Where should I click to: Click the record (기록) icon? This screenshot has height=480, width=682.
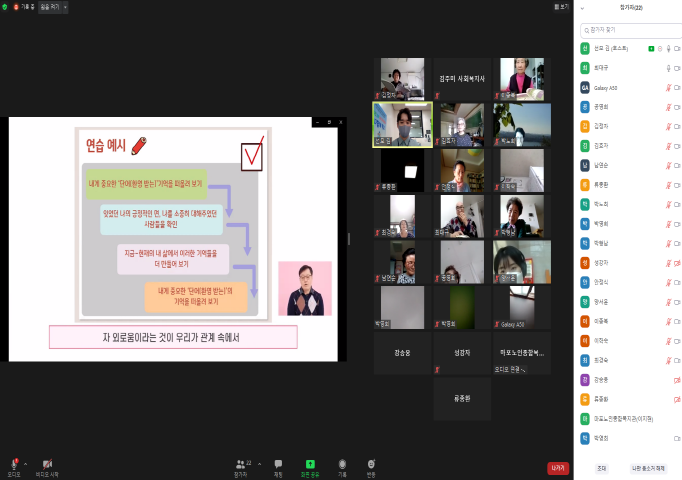(342, 464)
